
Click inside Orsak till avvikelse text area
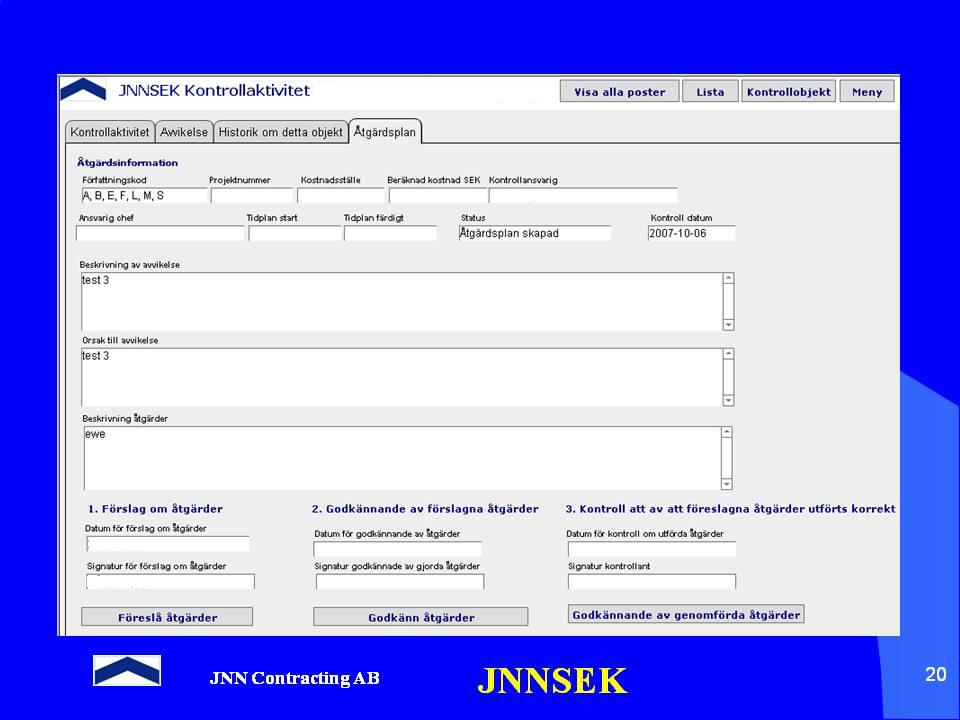pyautogui.click(x=402, y=377)
